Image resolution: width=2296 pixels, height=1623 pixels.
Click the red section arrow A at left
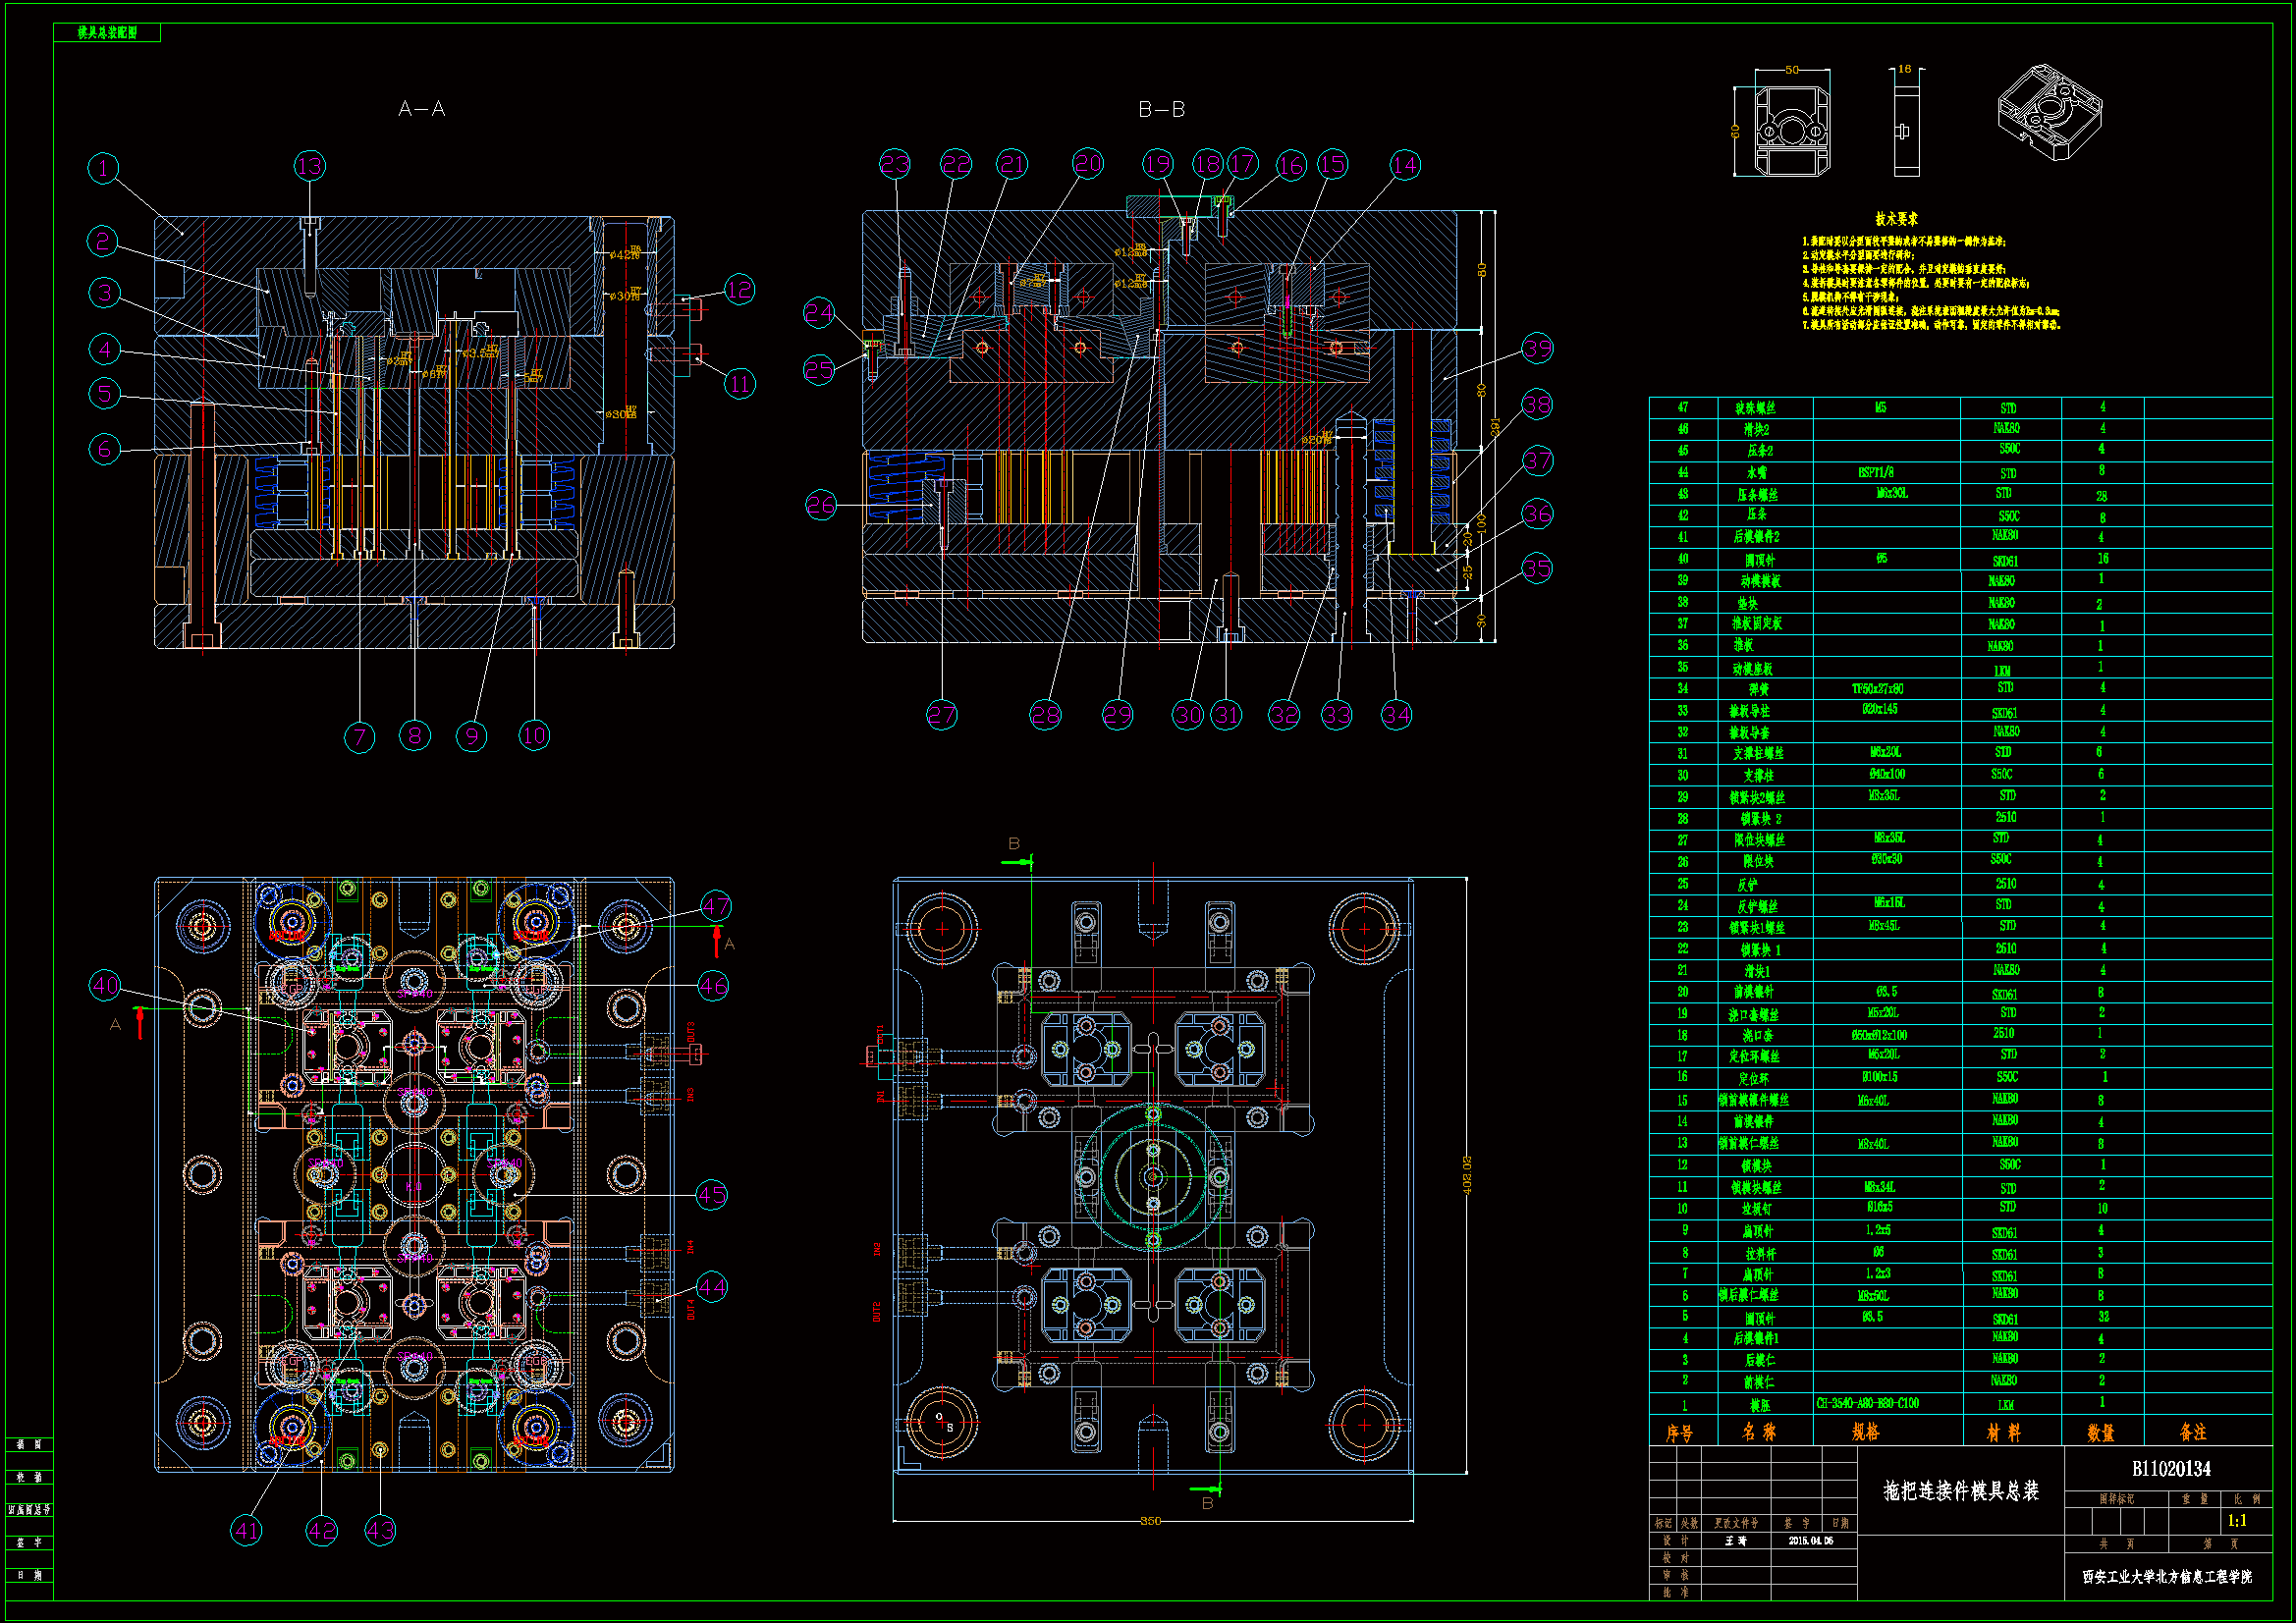(140, 1022)
